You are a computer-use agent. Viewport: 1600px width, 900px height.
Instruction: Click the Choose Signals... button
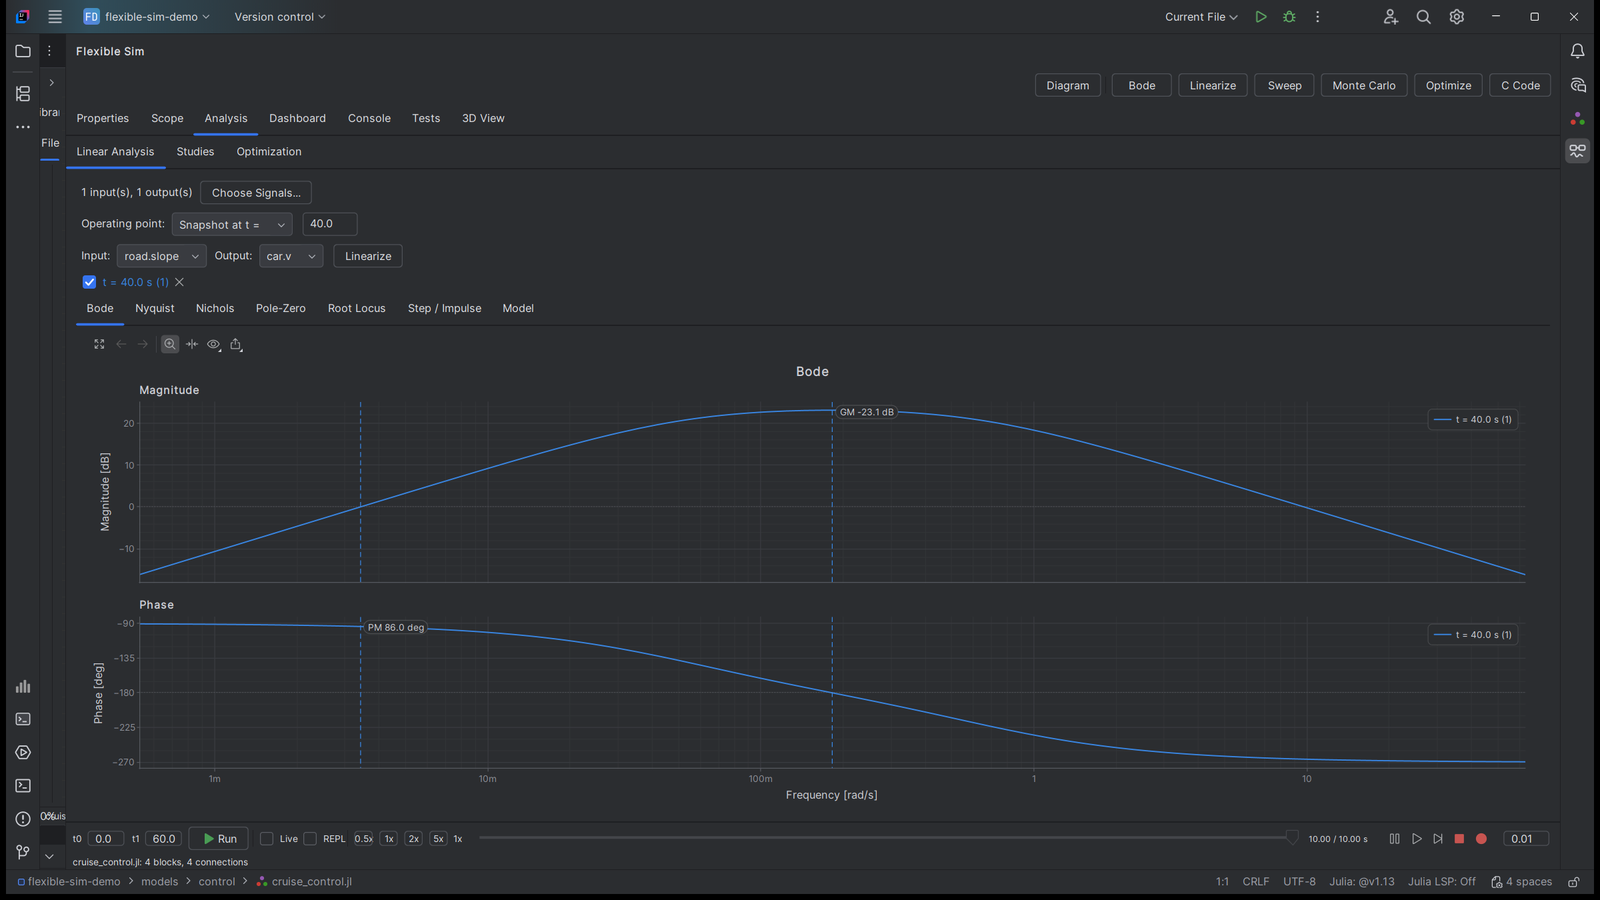pyautogui.click(x=256, y=193)
